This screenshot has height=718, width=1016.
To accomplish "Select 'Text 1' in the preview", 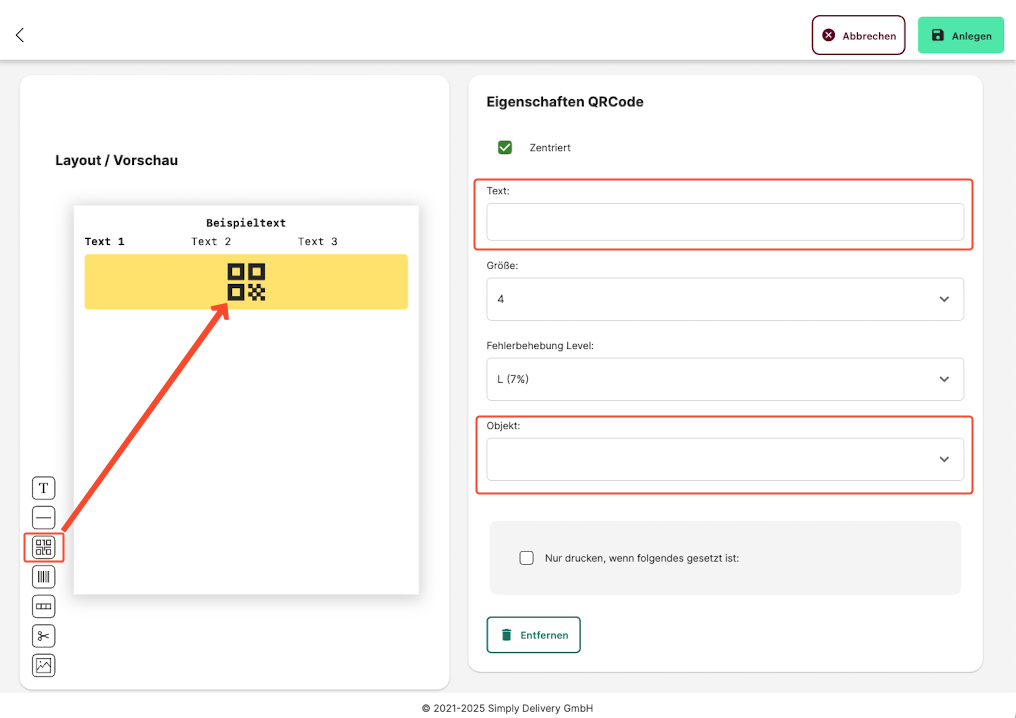I will point(104,242).
